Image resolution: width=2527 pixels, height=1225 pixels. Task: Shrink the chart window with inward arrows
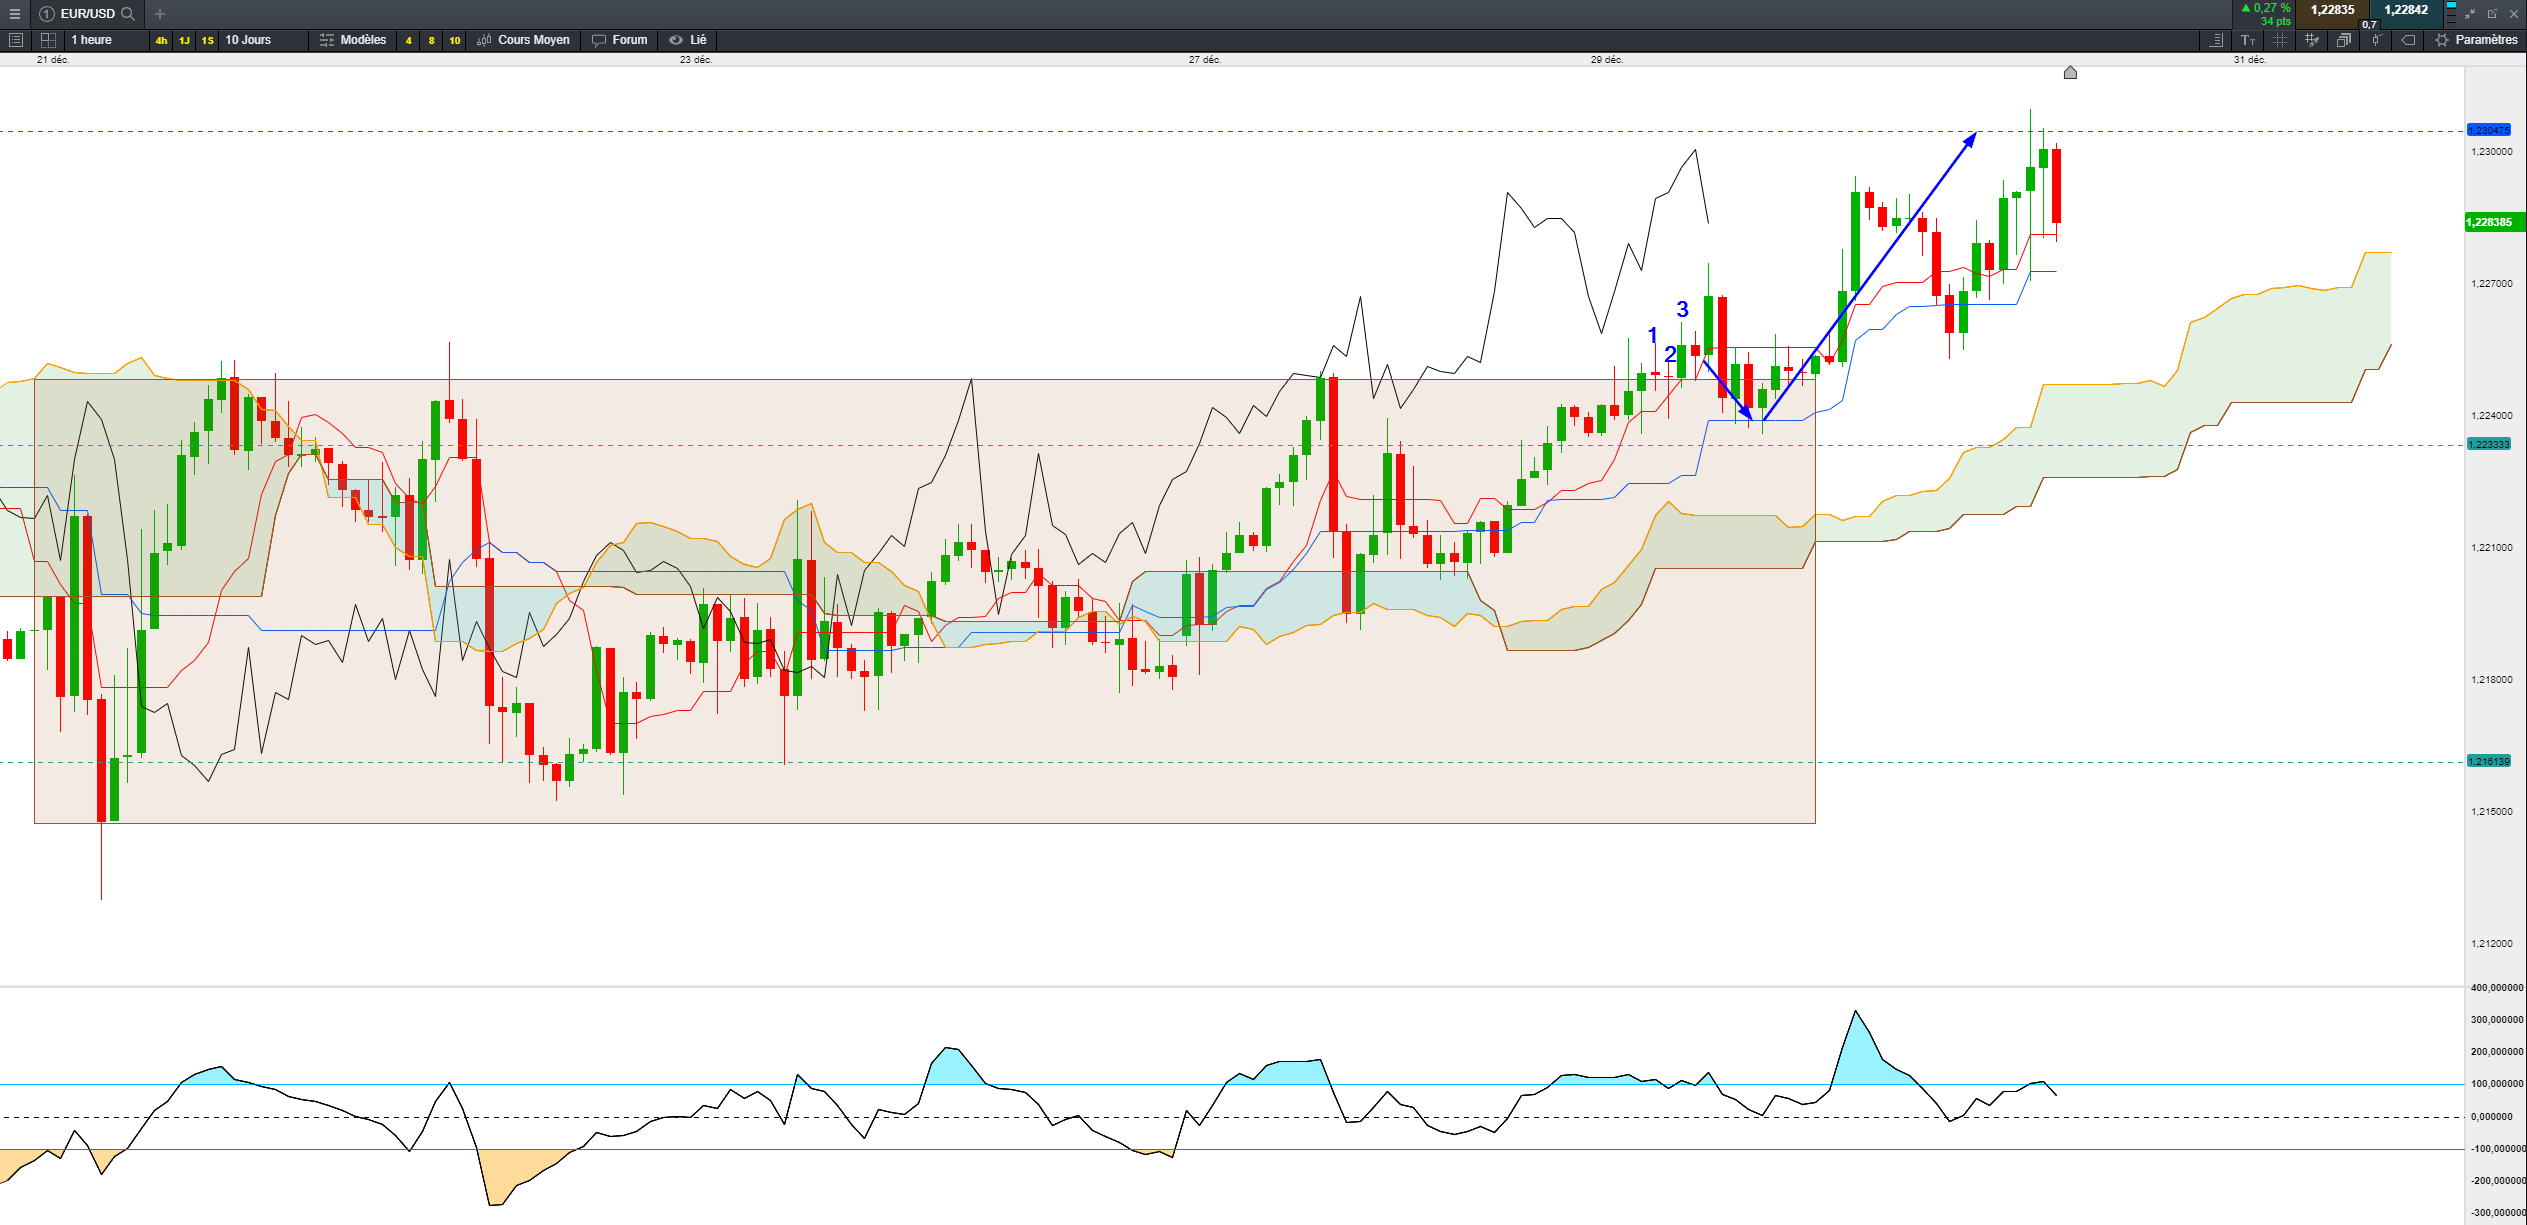[2470, 14]
